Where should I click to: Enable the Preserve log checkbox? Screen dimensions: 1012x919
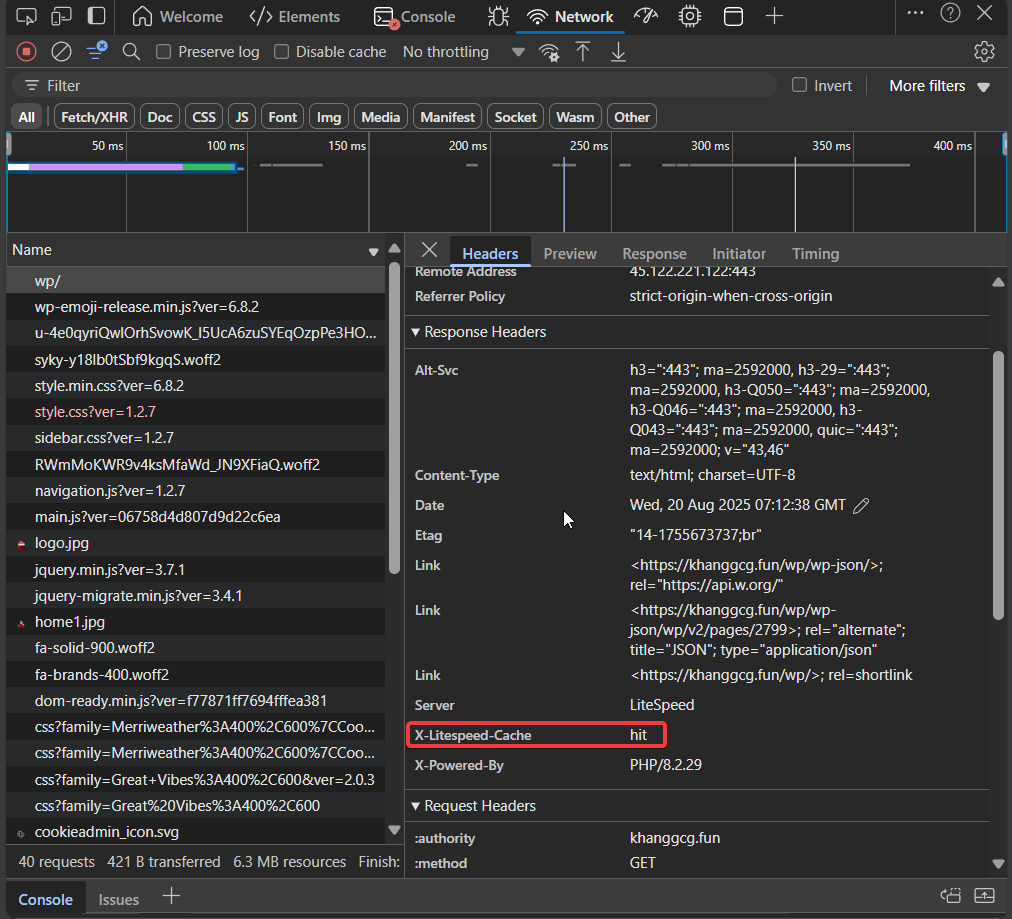pyautogui.click(x=164, y=52)
